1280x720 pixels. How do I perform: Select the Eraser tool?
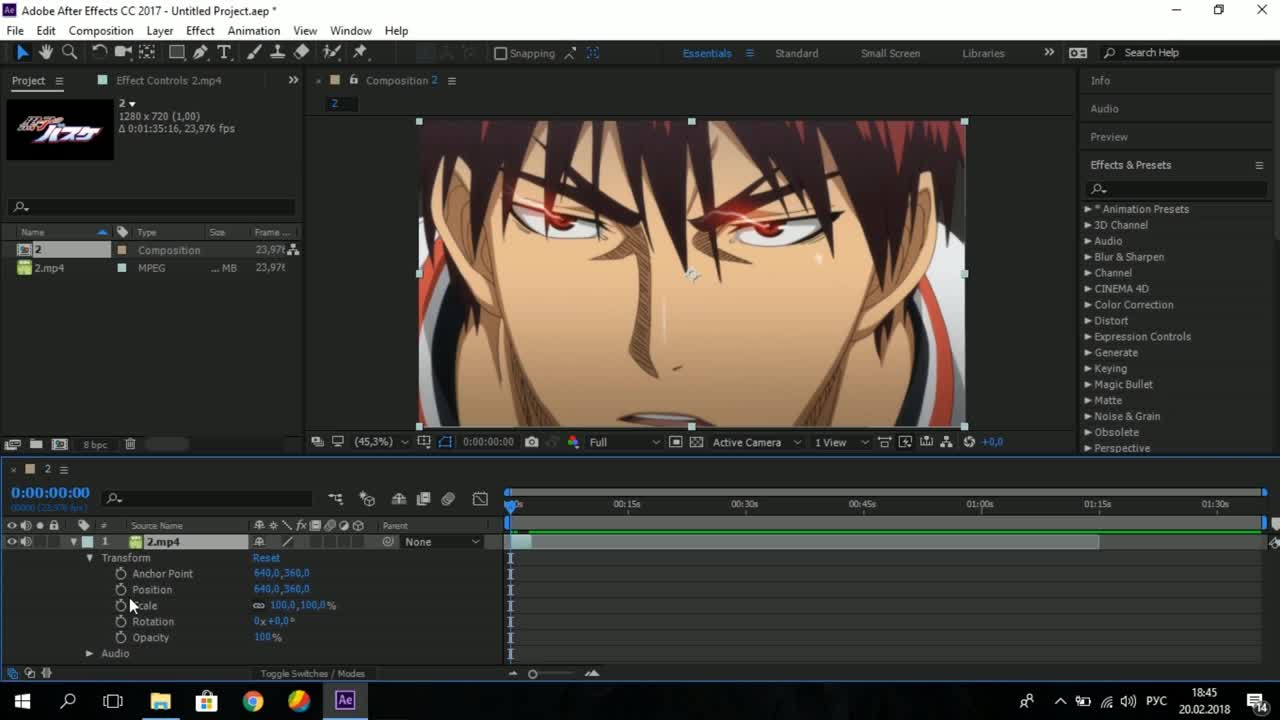tap(301, 52)
